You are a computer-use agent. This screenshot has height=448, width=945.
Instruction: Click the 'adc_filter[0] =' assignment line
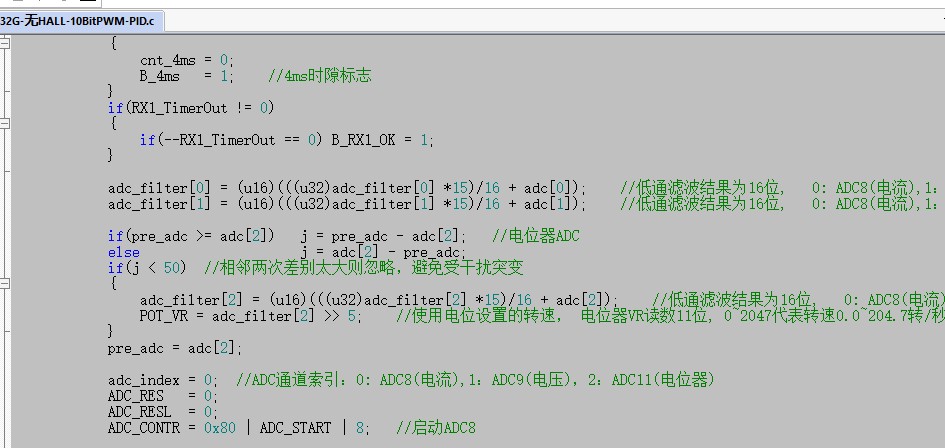pyautogui.click(x=348, y=188)
